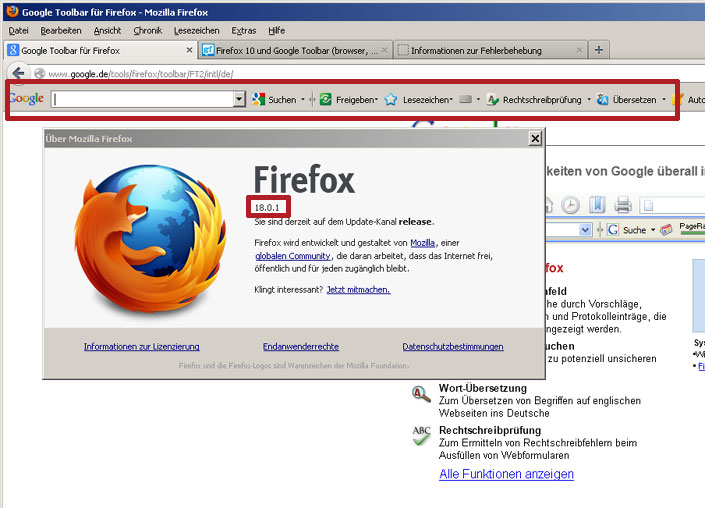Expand the Freigeben dropdown arrow
705x508 pixels.
(376, 99)
